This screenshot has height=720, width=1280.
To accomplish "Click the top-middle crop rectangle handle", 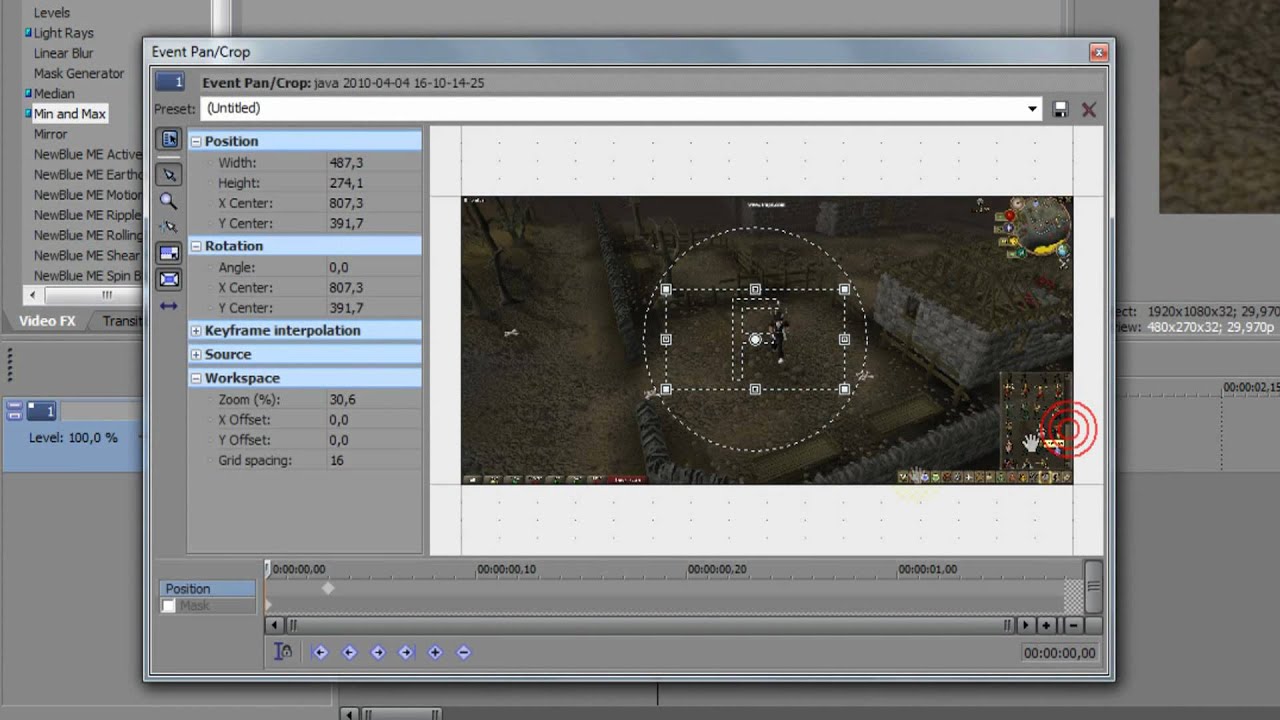I will pos(755,289).
